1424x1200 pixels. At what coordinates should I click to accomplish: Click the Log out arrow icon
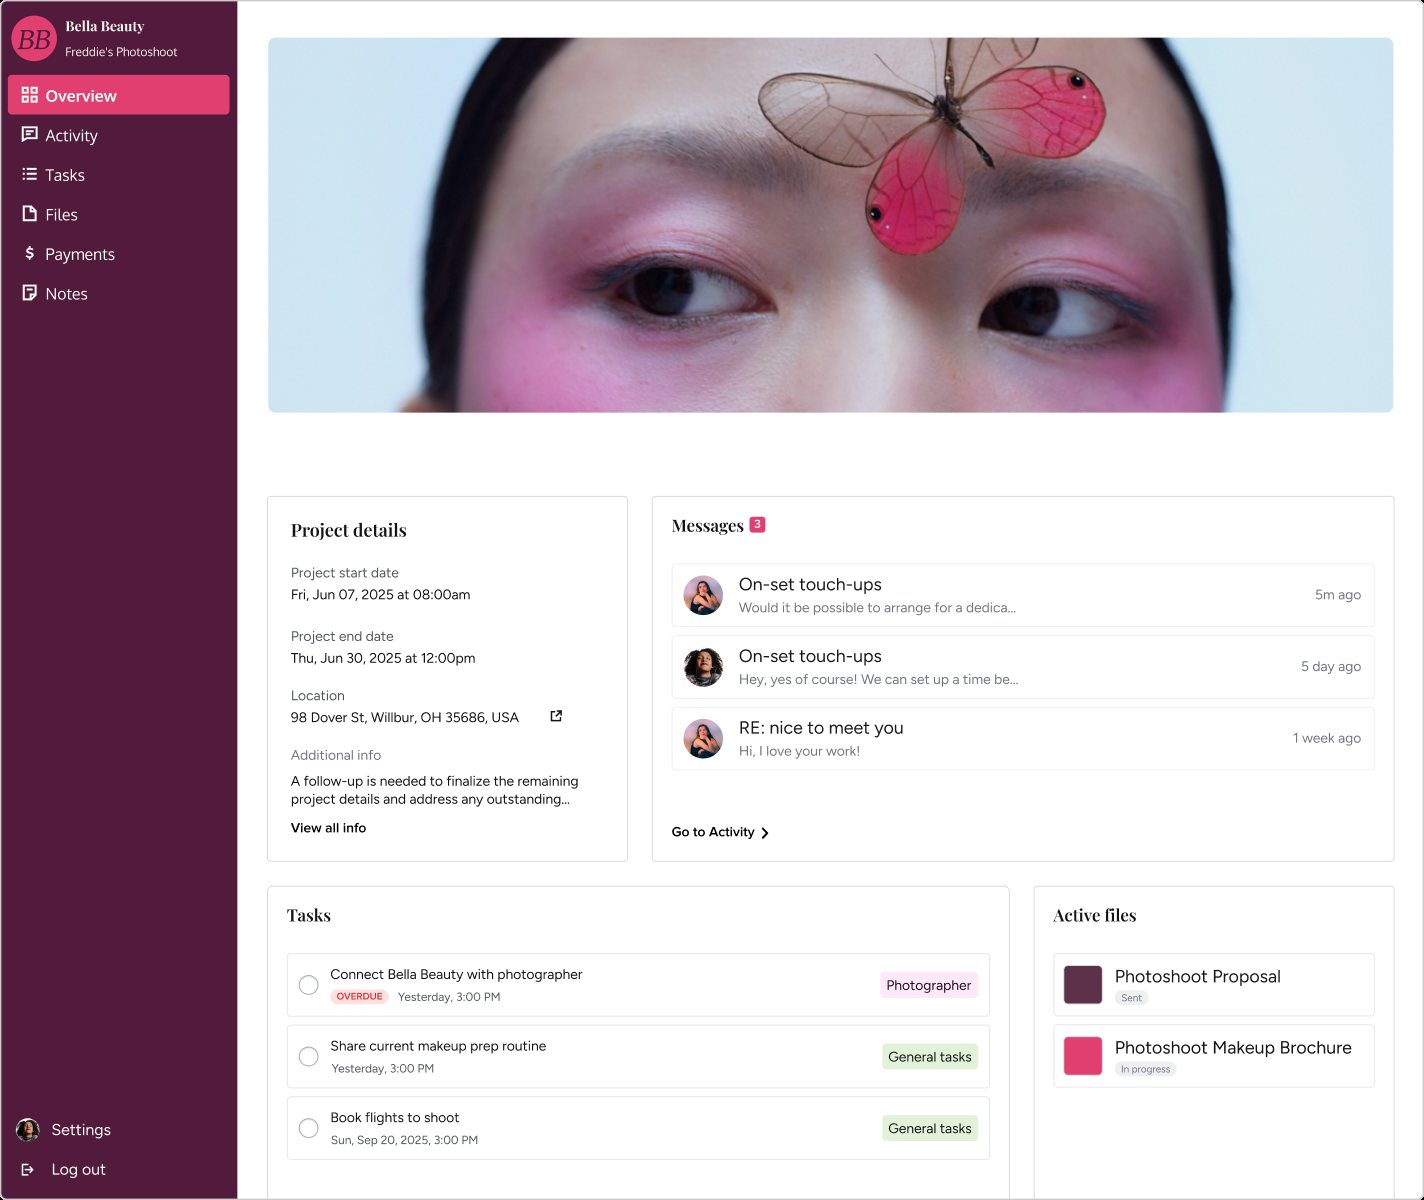(28, 1169)
